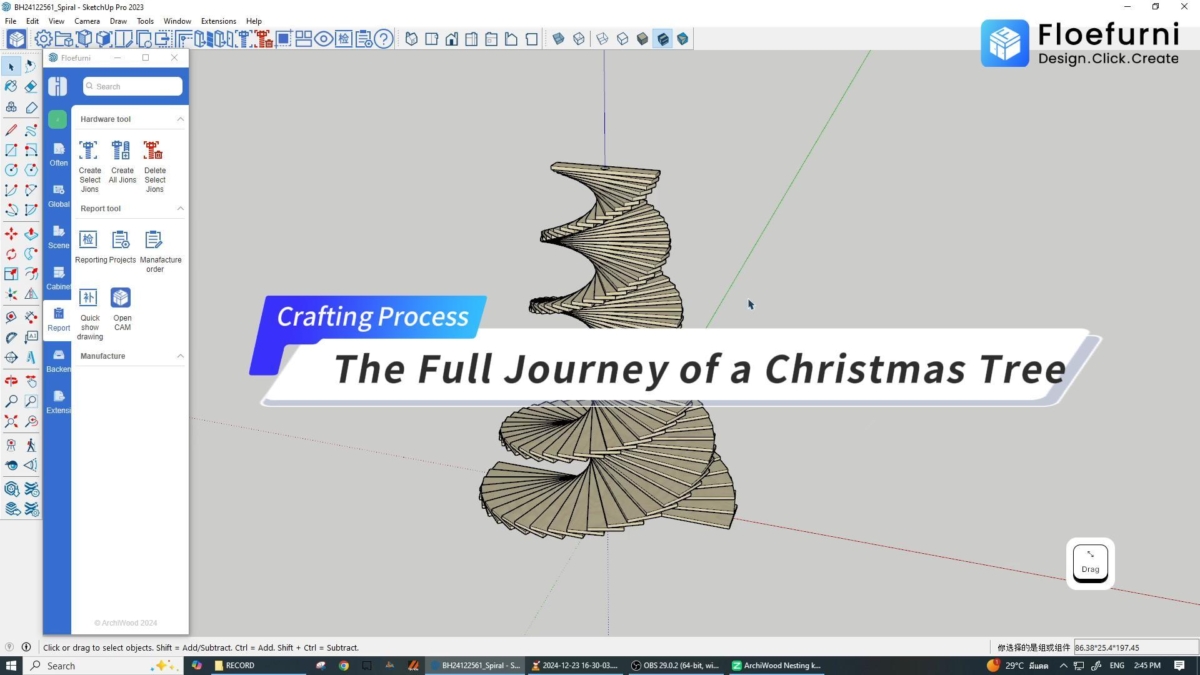The image size is (1200, 675).
Task: Open the Extensions menu
Action: [218, 21]
